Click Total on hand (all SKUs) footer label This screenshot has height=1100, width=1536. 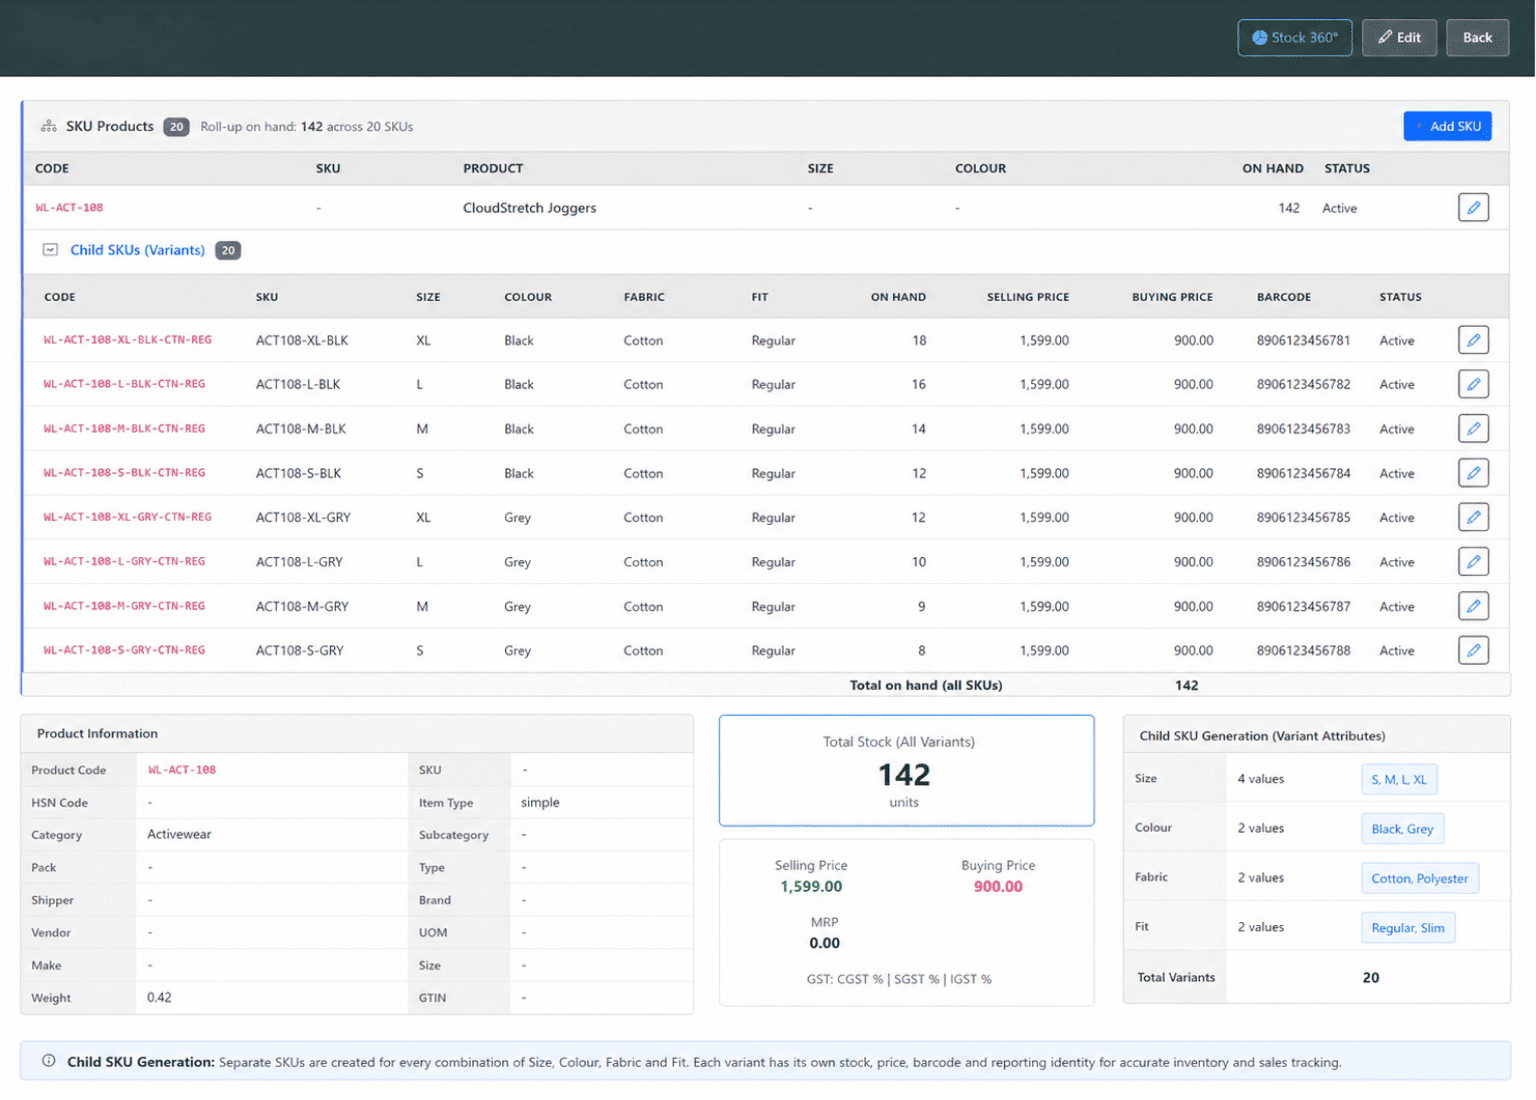(926, 685)
